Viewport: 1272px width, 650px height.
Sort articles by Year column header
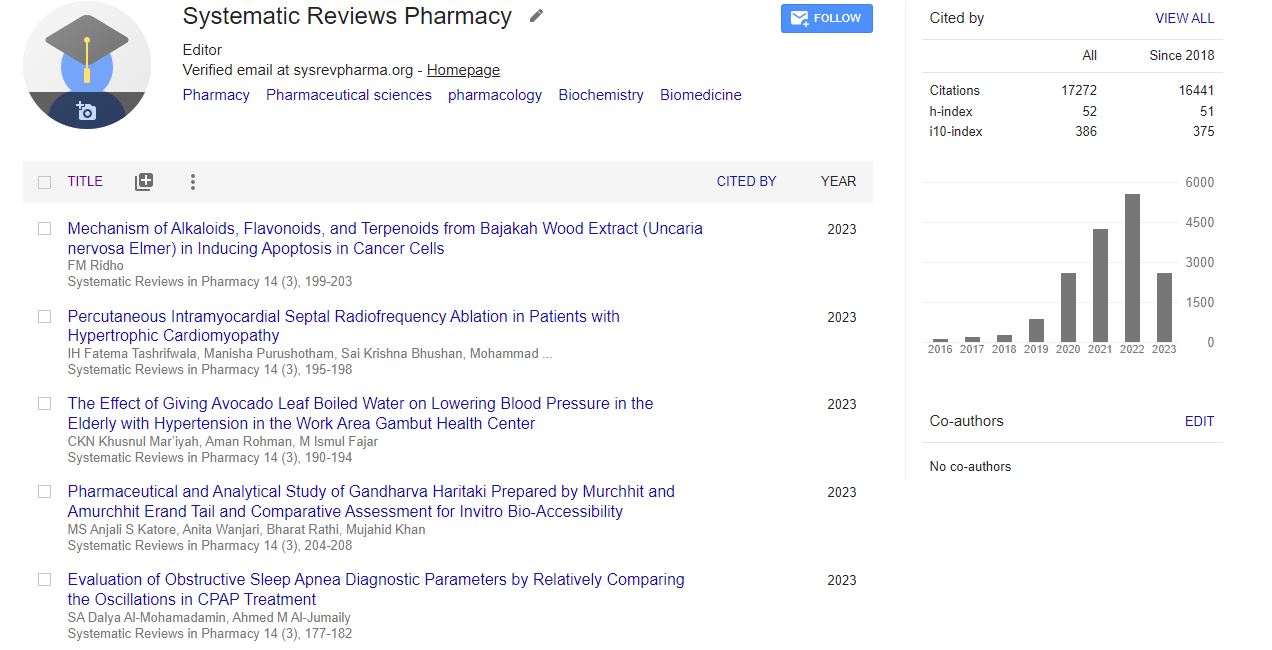tap(838, 182)
